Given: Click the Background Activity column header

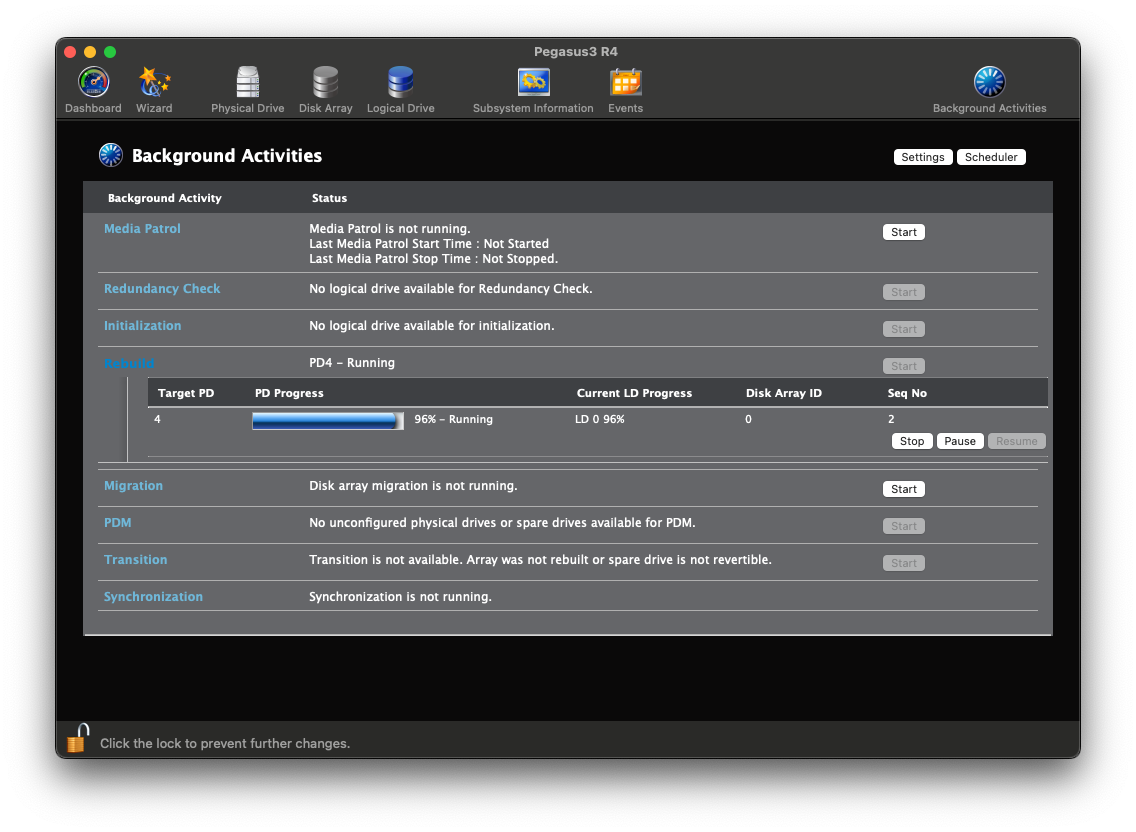Looking at the screenshot, I should (x=164, y=198).
